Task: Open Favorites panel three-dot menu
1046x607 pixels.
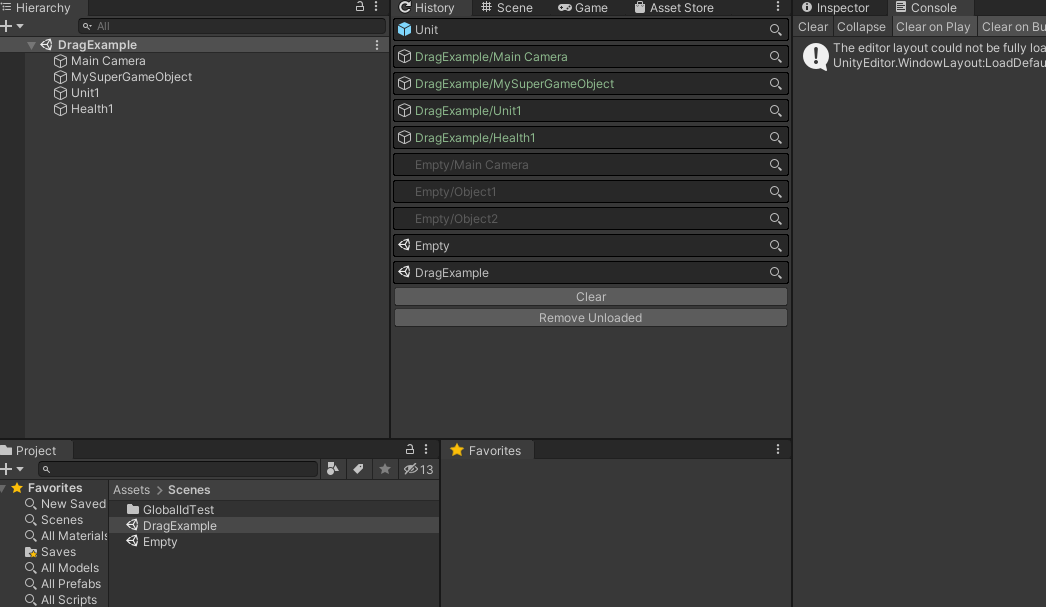Action: (x=778, y=450)
